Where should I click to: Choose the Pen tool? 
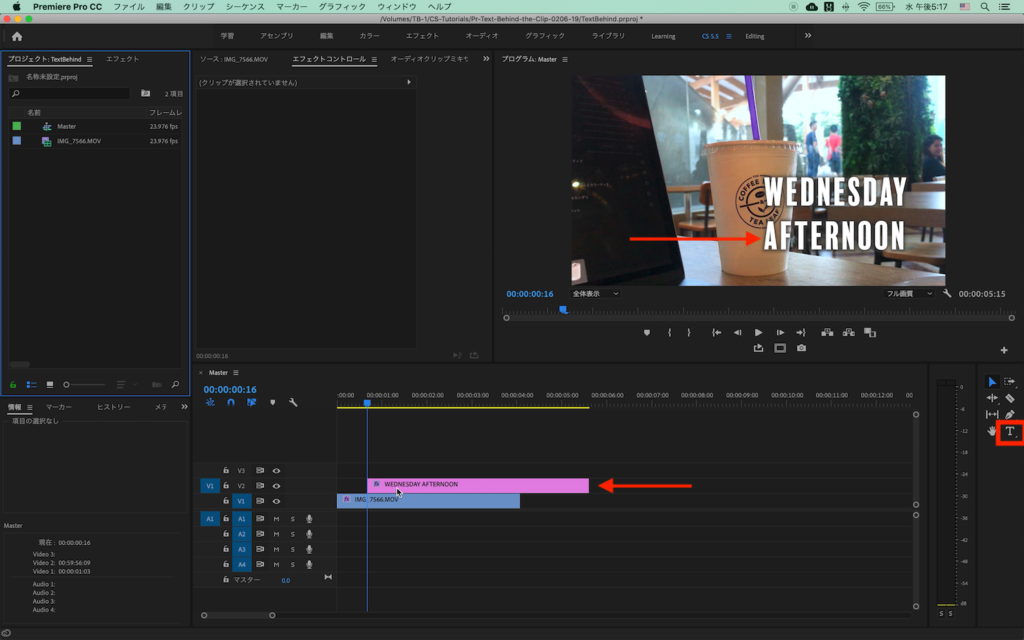(x=1009, y=414)
